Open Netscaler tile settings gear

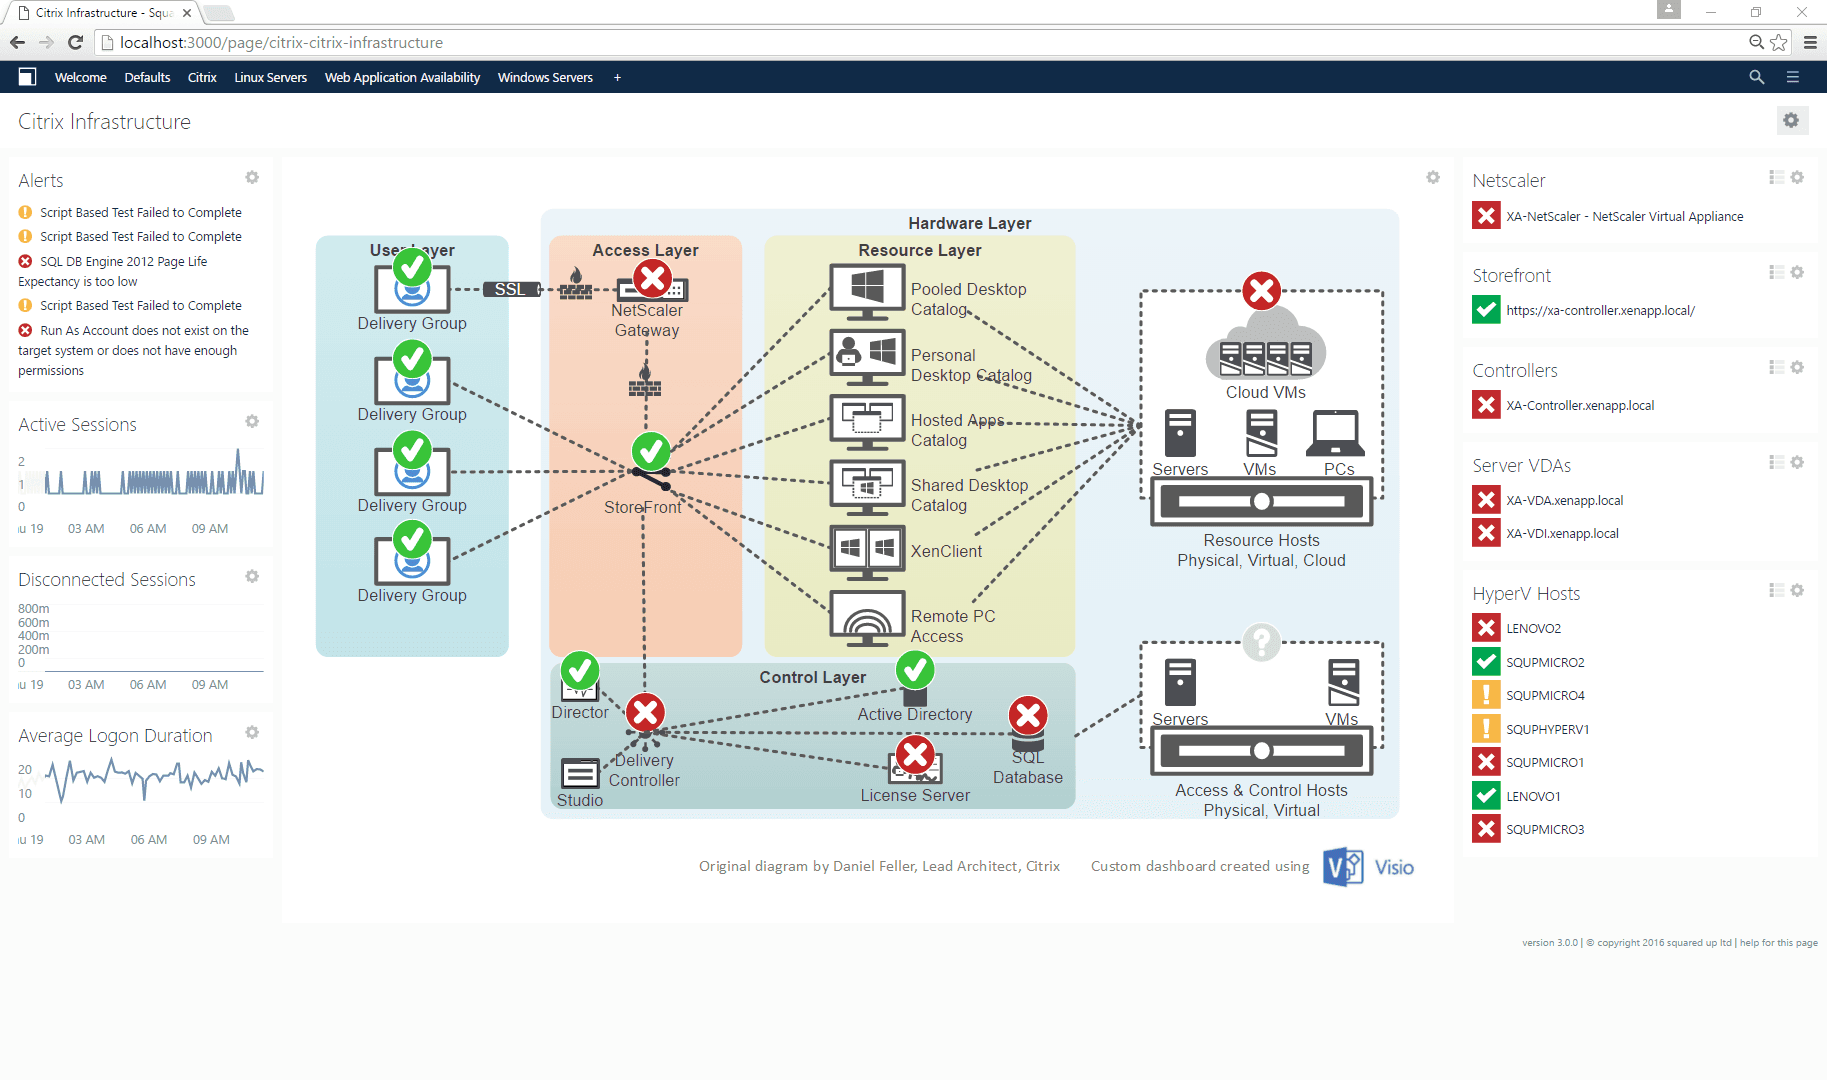tap(1797, 177)
